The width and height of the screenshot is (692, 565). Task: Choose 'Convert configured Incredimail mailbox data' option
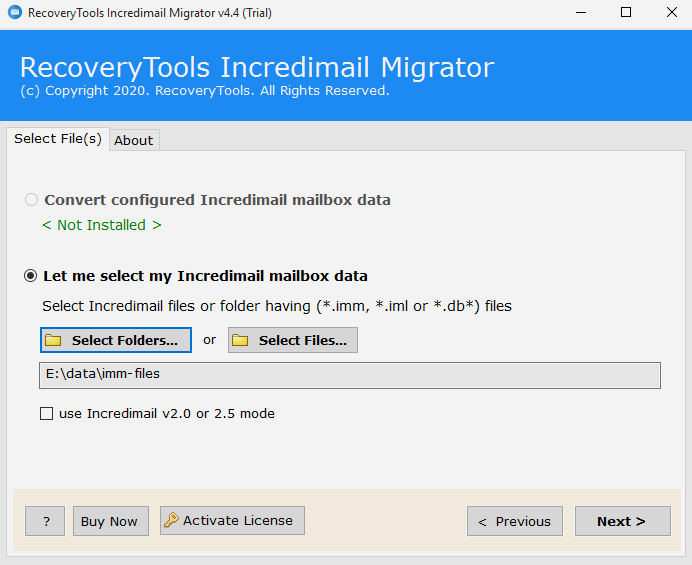[x=32, y=200]
